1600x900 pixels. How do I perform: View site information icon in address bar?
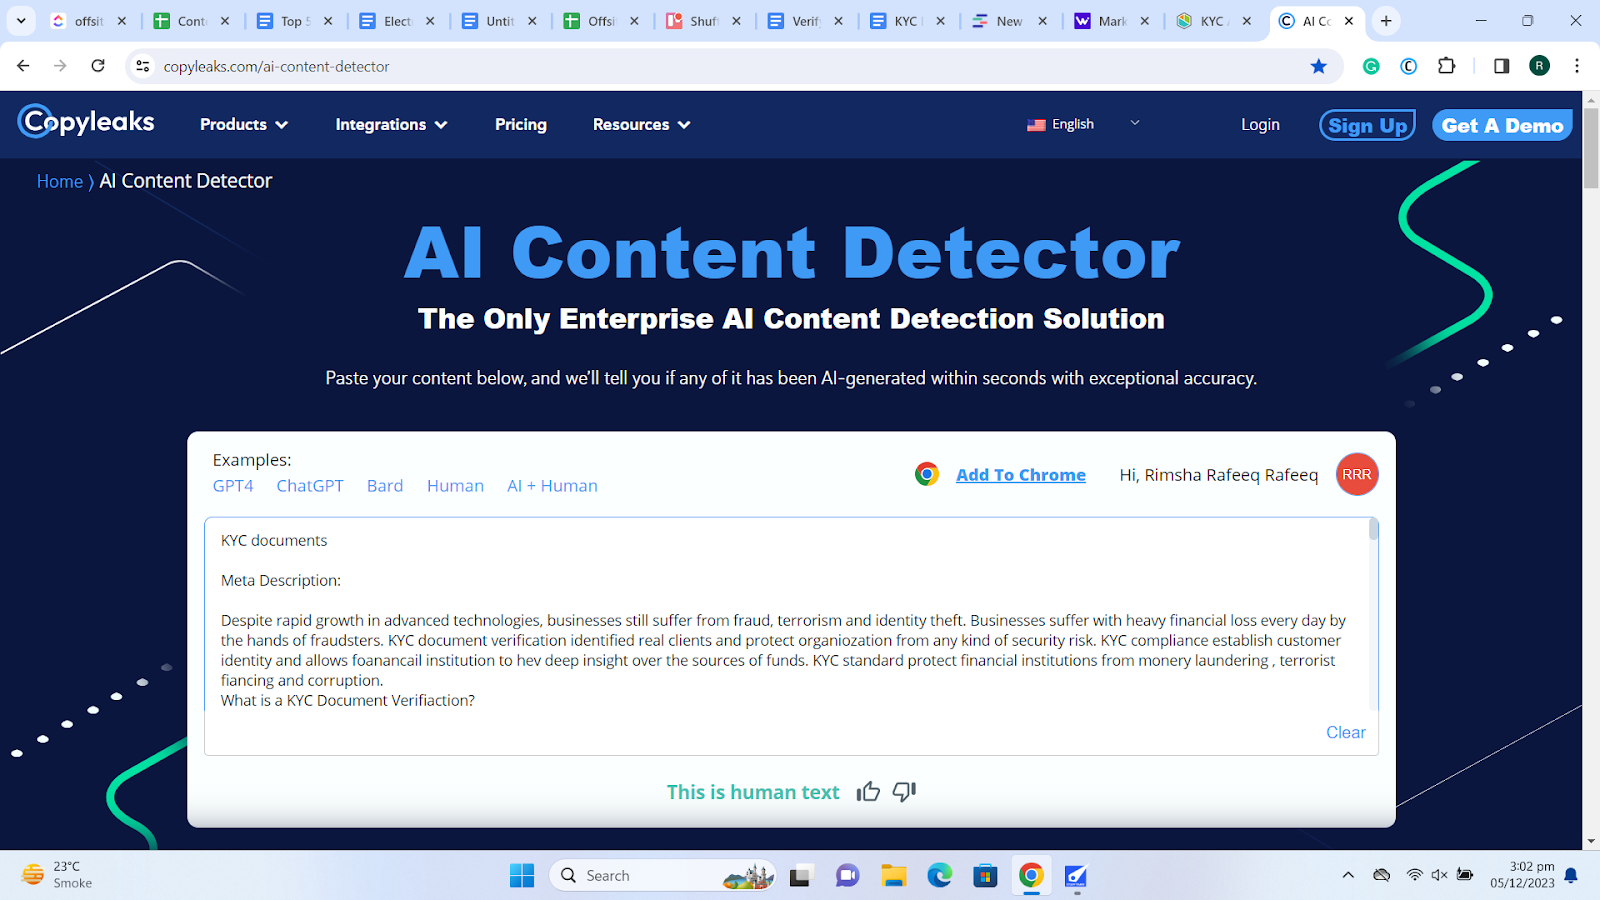(x=143, y=66)
